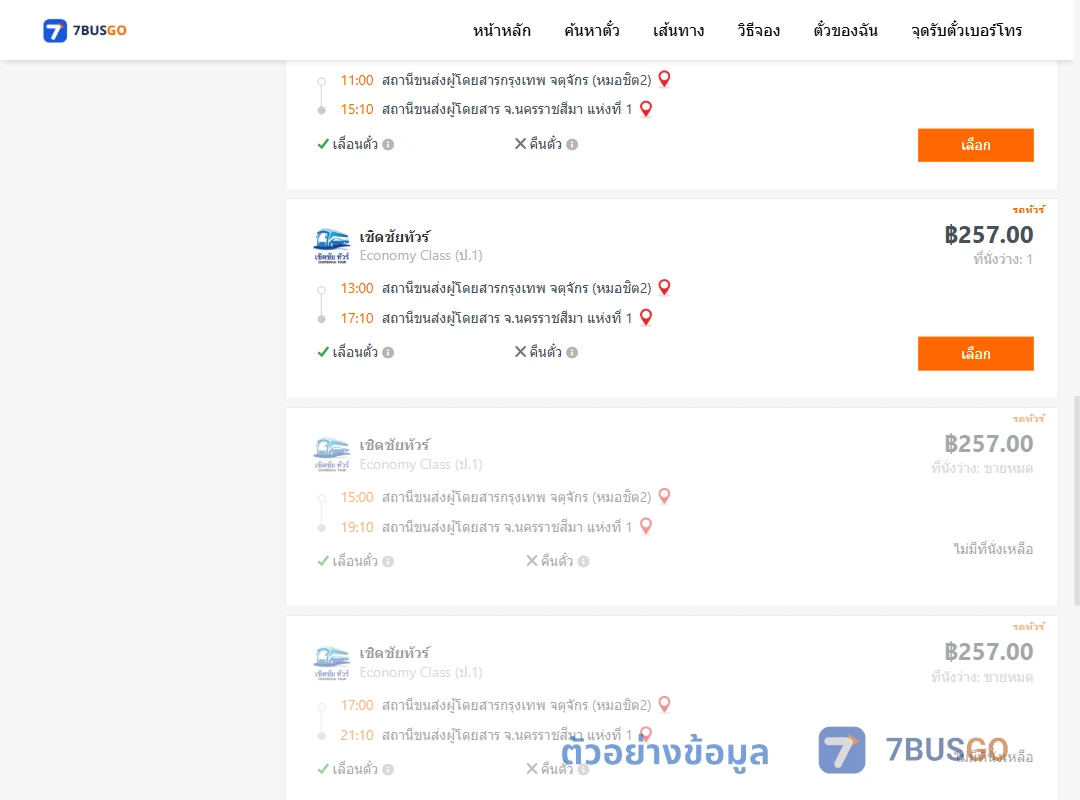Click info icon beside เลื่อนตั๋ว in 11:00 trip

coord(388,145)
